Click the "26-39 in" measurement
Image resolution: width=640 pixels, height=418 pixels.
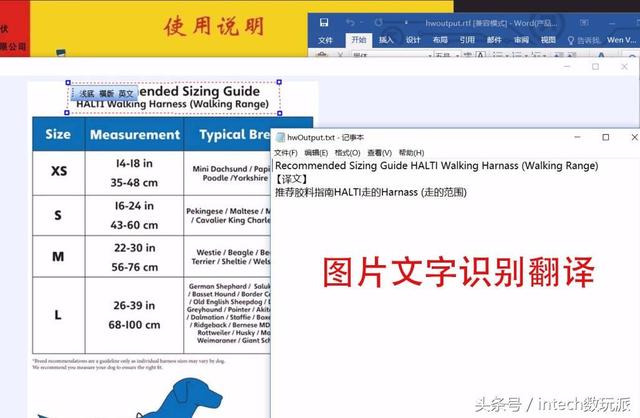(134, 305)
